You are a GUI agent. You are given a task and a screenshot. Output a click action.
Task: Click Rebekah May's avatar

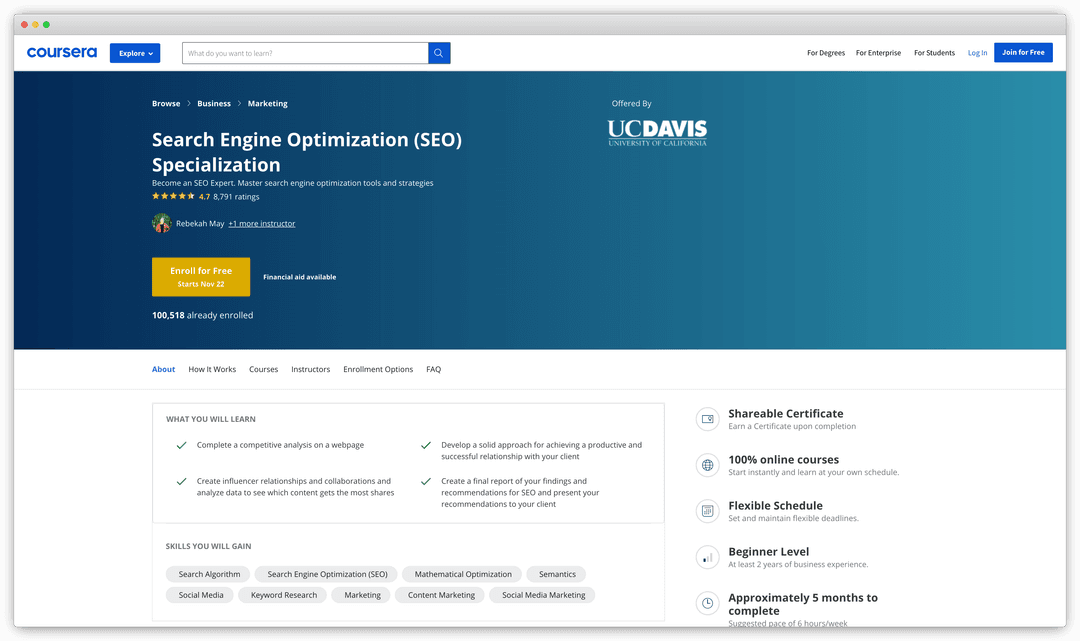pos(162,223)
